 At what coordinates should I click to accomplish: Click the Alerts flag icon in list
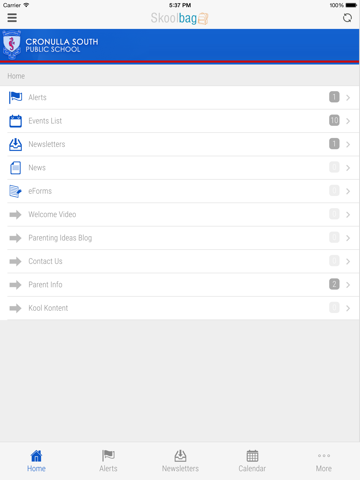[15, 97]
